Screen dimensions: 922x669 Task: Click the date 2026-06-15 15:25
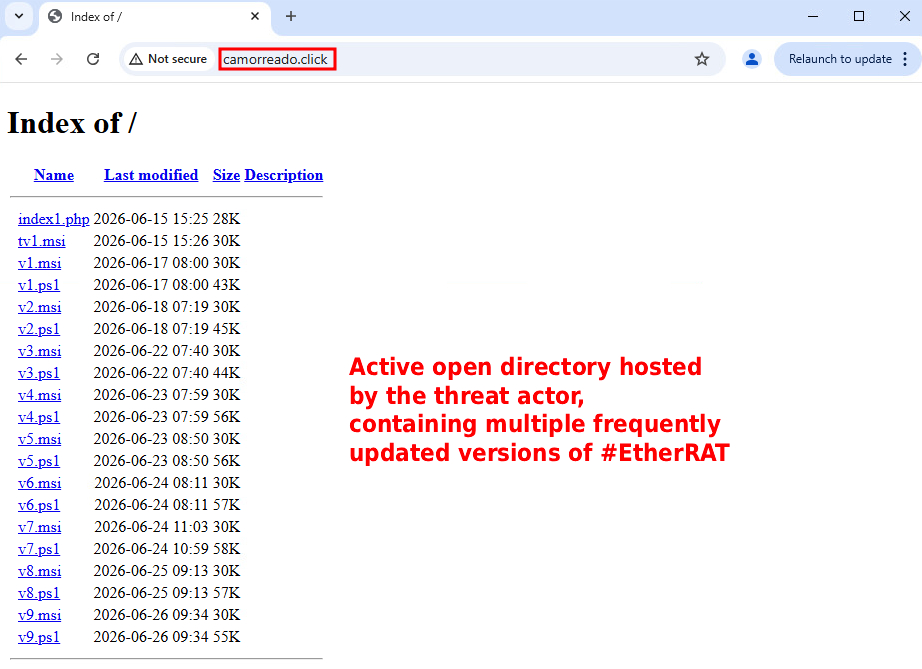pyautogui.click(x=151, y=219)
